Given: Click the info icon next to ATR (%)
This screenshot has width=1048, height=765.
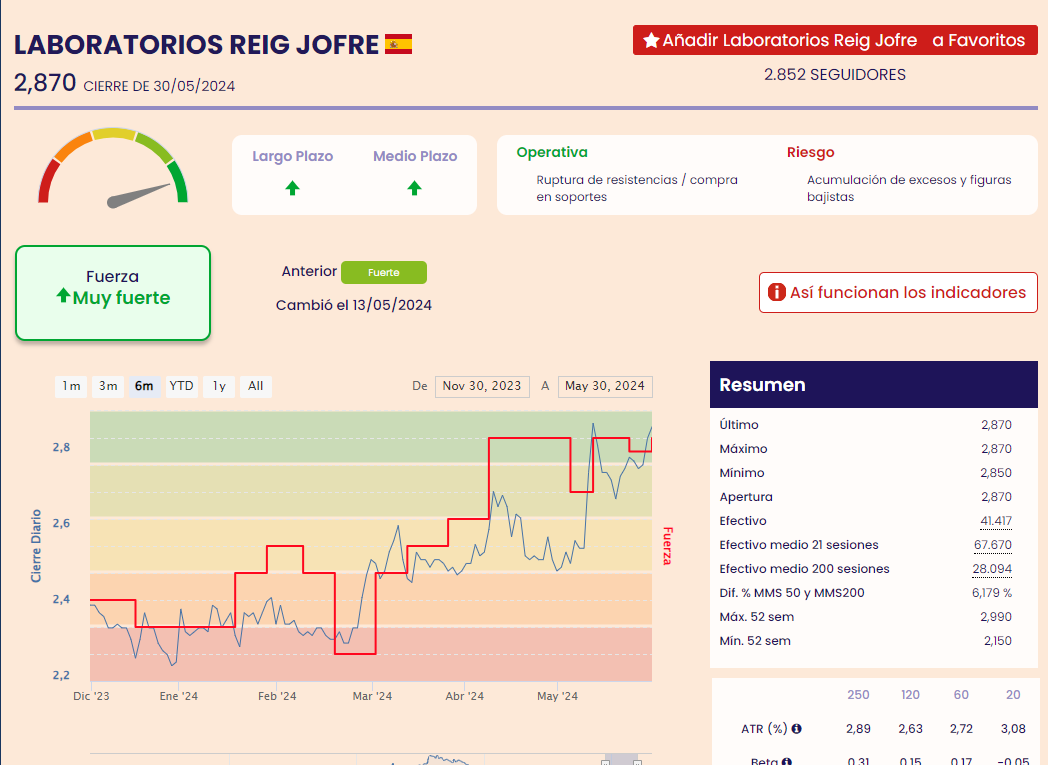Looking at the screenshot, I should (x=797, y=728).
